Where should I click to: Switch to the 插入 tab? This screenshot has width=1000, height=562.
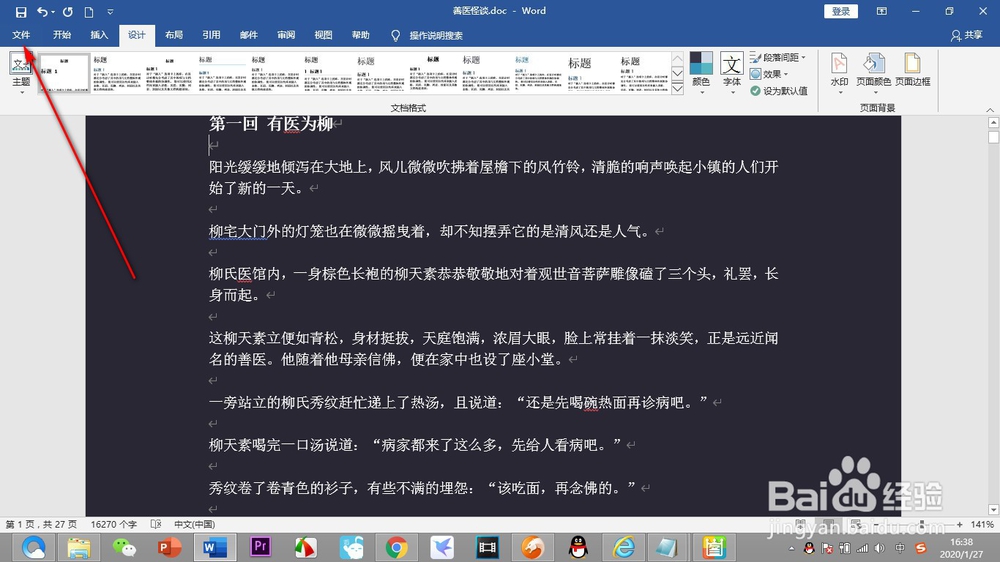(x=99, y=35)
